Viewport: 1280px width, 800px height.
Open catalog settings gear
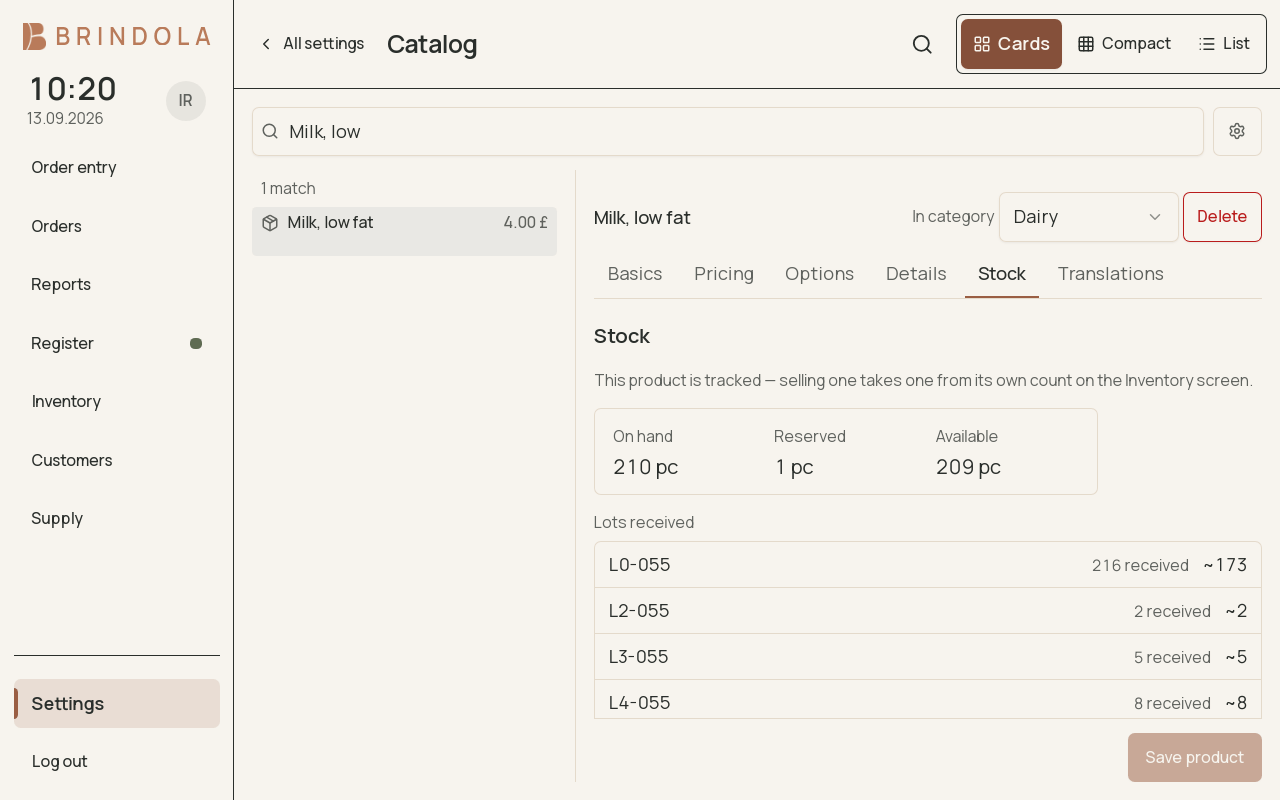1237,131
